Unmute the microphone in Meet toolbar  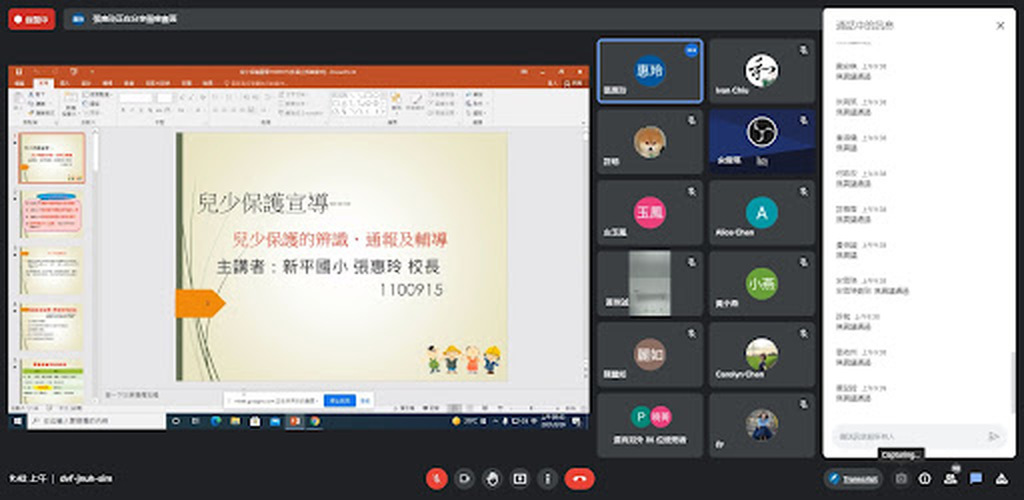click(436, 478)
